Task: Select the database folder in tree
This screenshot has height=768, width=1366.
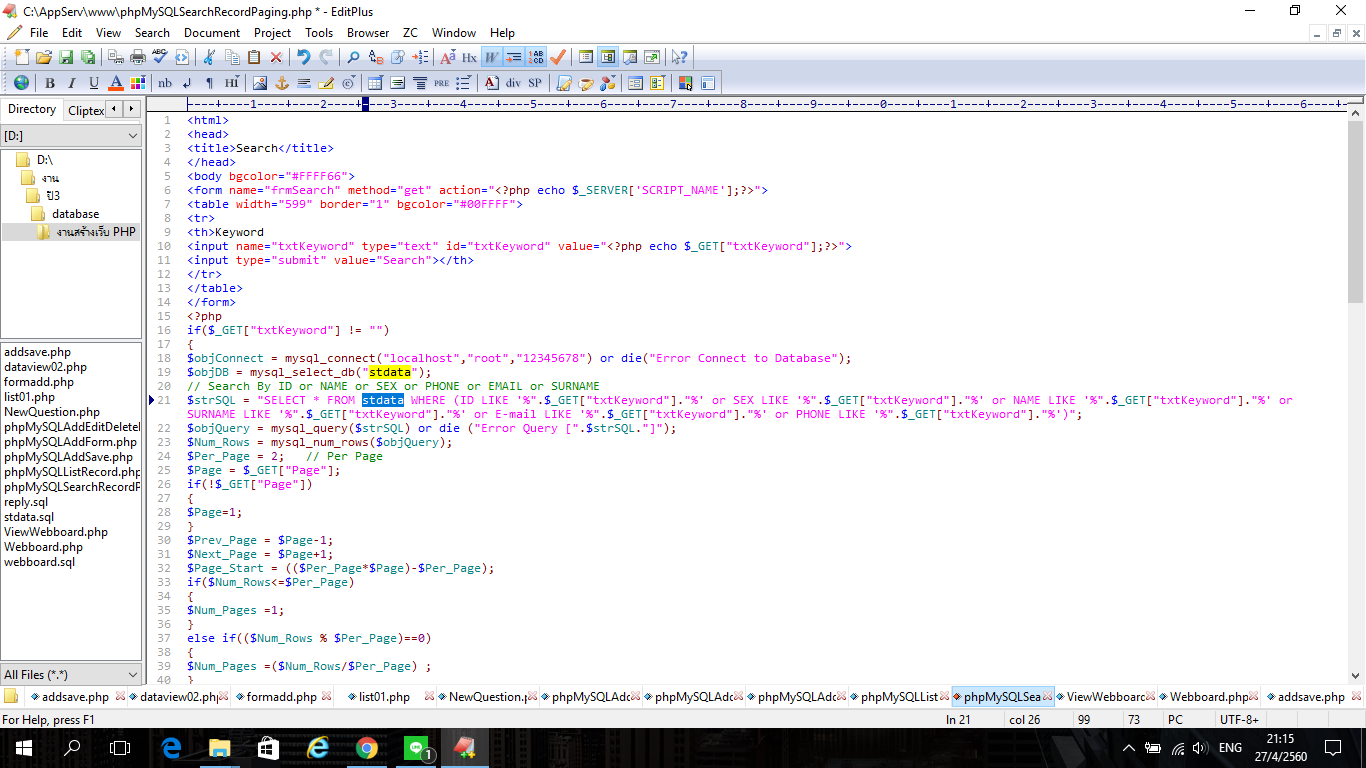Action: (76, 214)
